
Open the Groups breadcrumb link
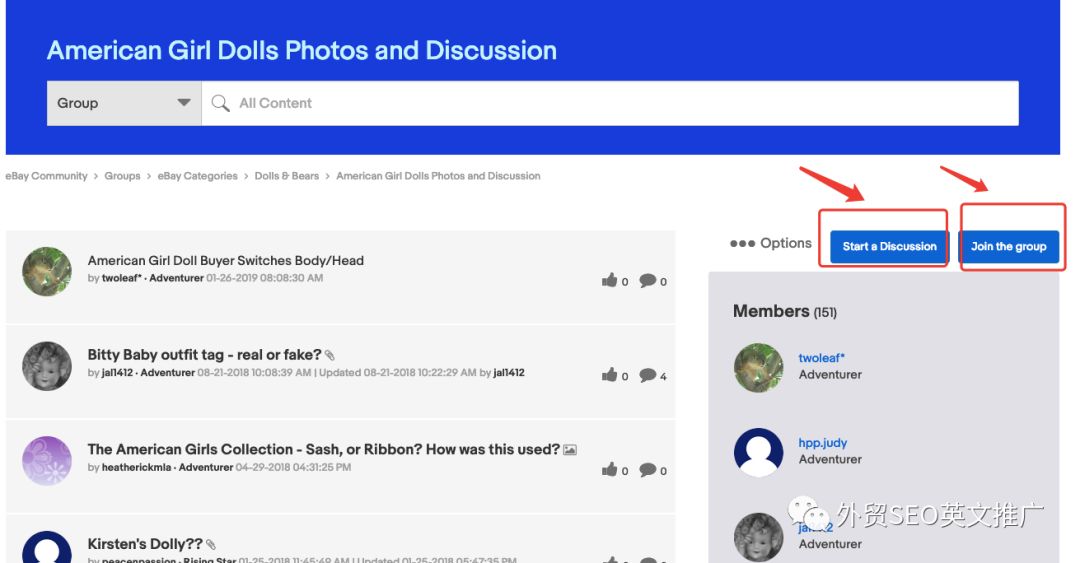[x=122, y=176]
